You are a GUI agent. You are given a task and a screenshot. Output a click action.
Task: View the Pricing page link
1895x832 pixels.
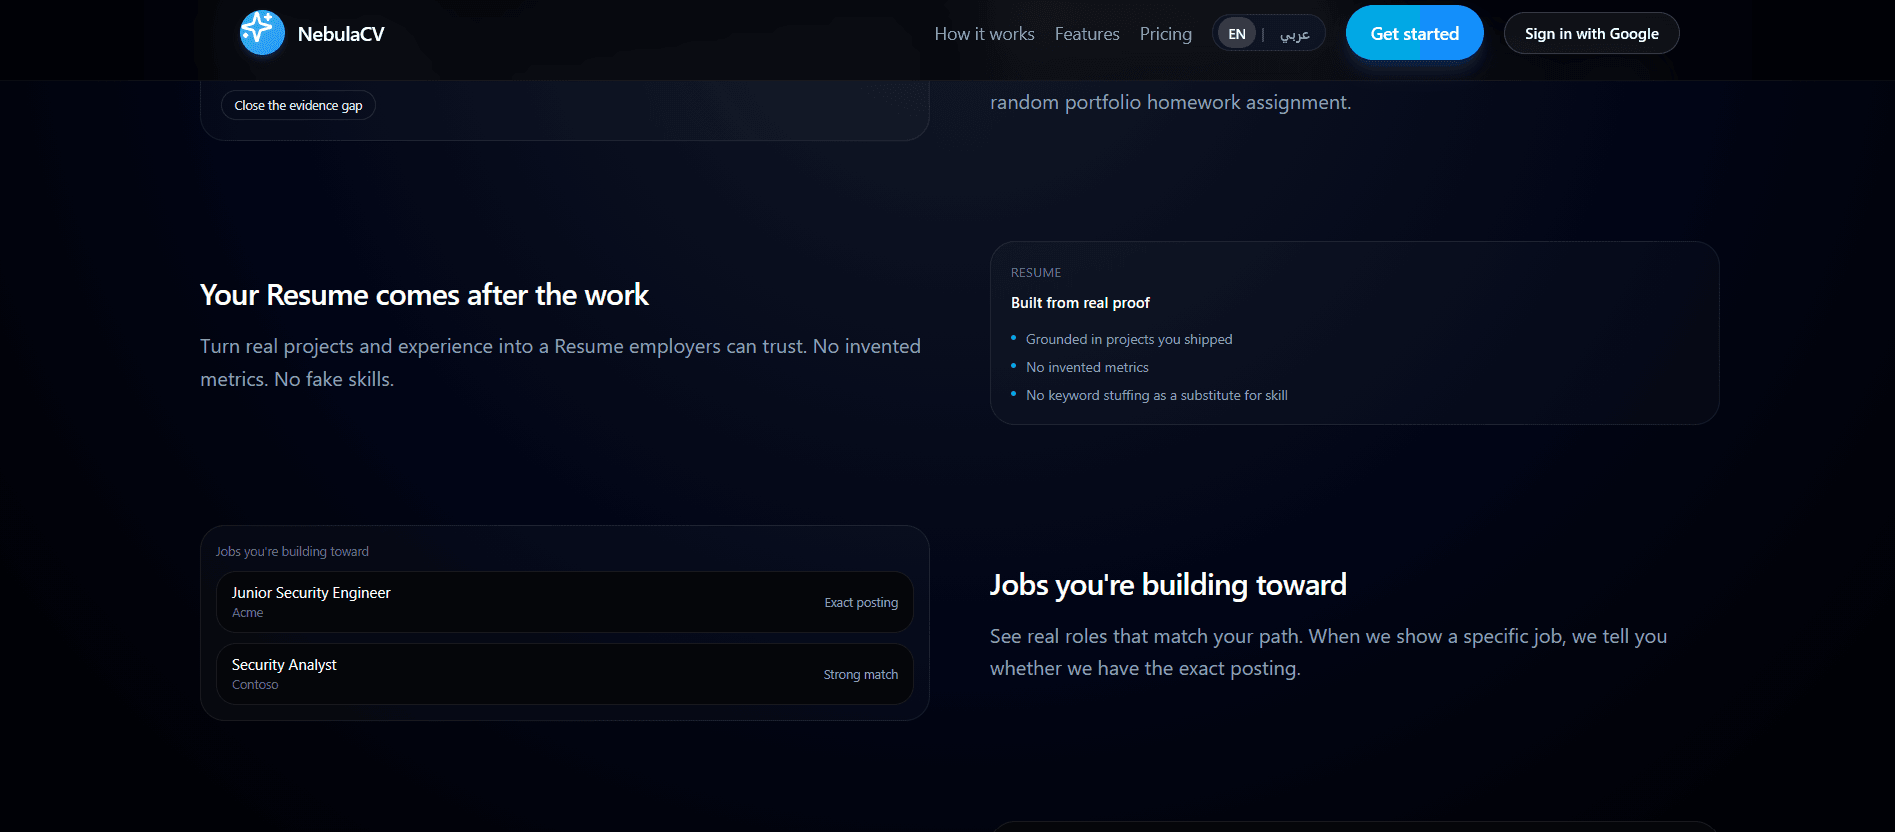(x=1166, y=34)
